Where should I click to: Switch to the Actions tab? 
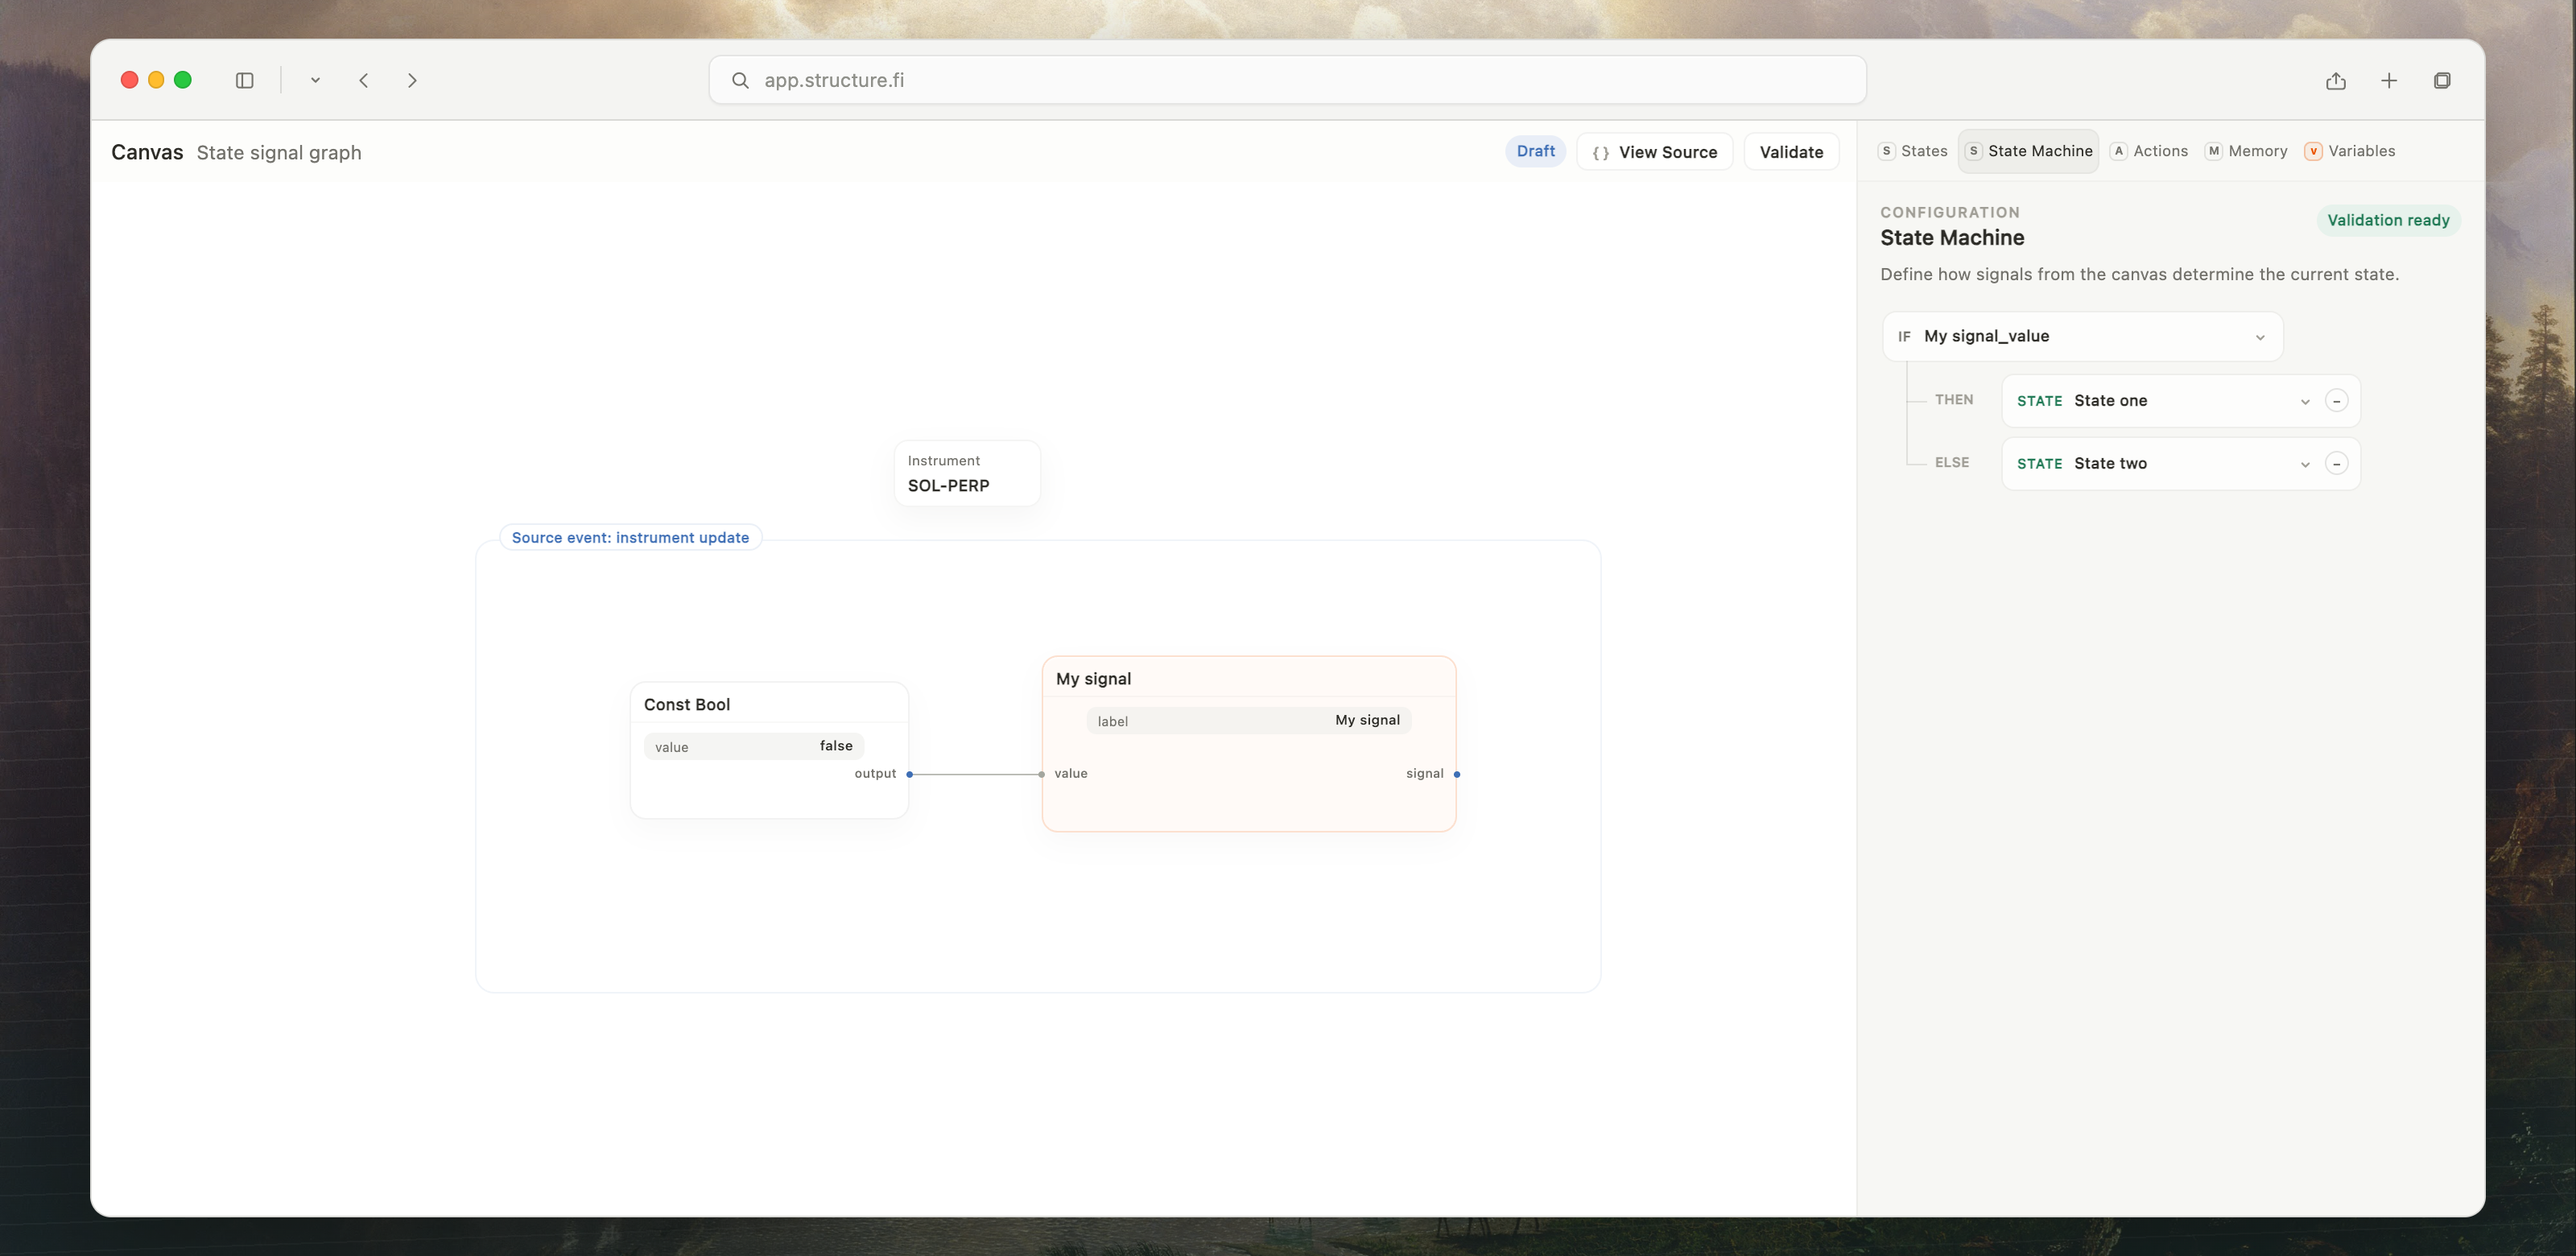[2148, 151]
